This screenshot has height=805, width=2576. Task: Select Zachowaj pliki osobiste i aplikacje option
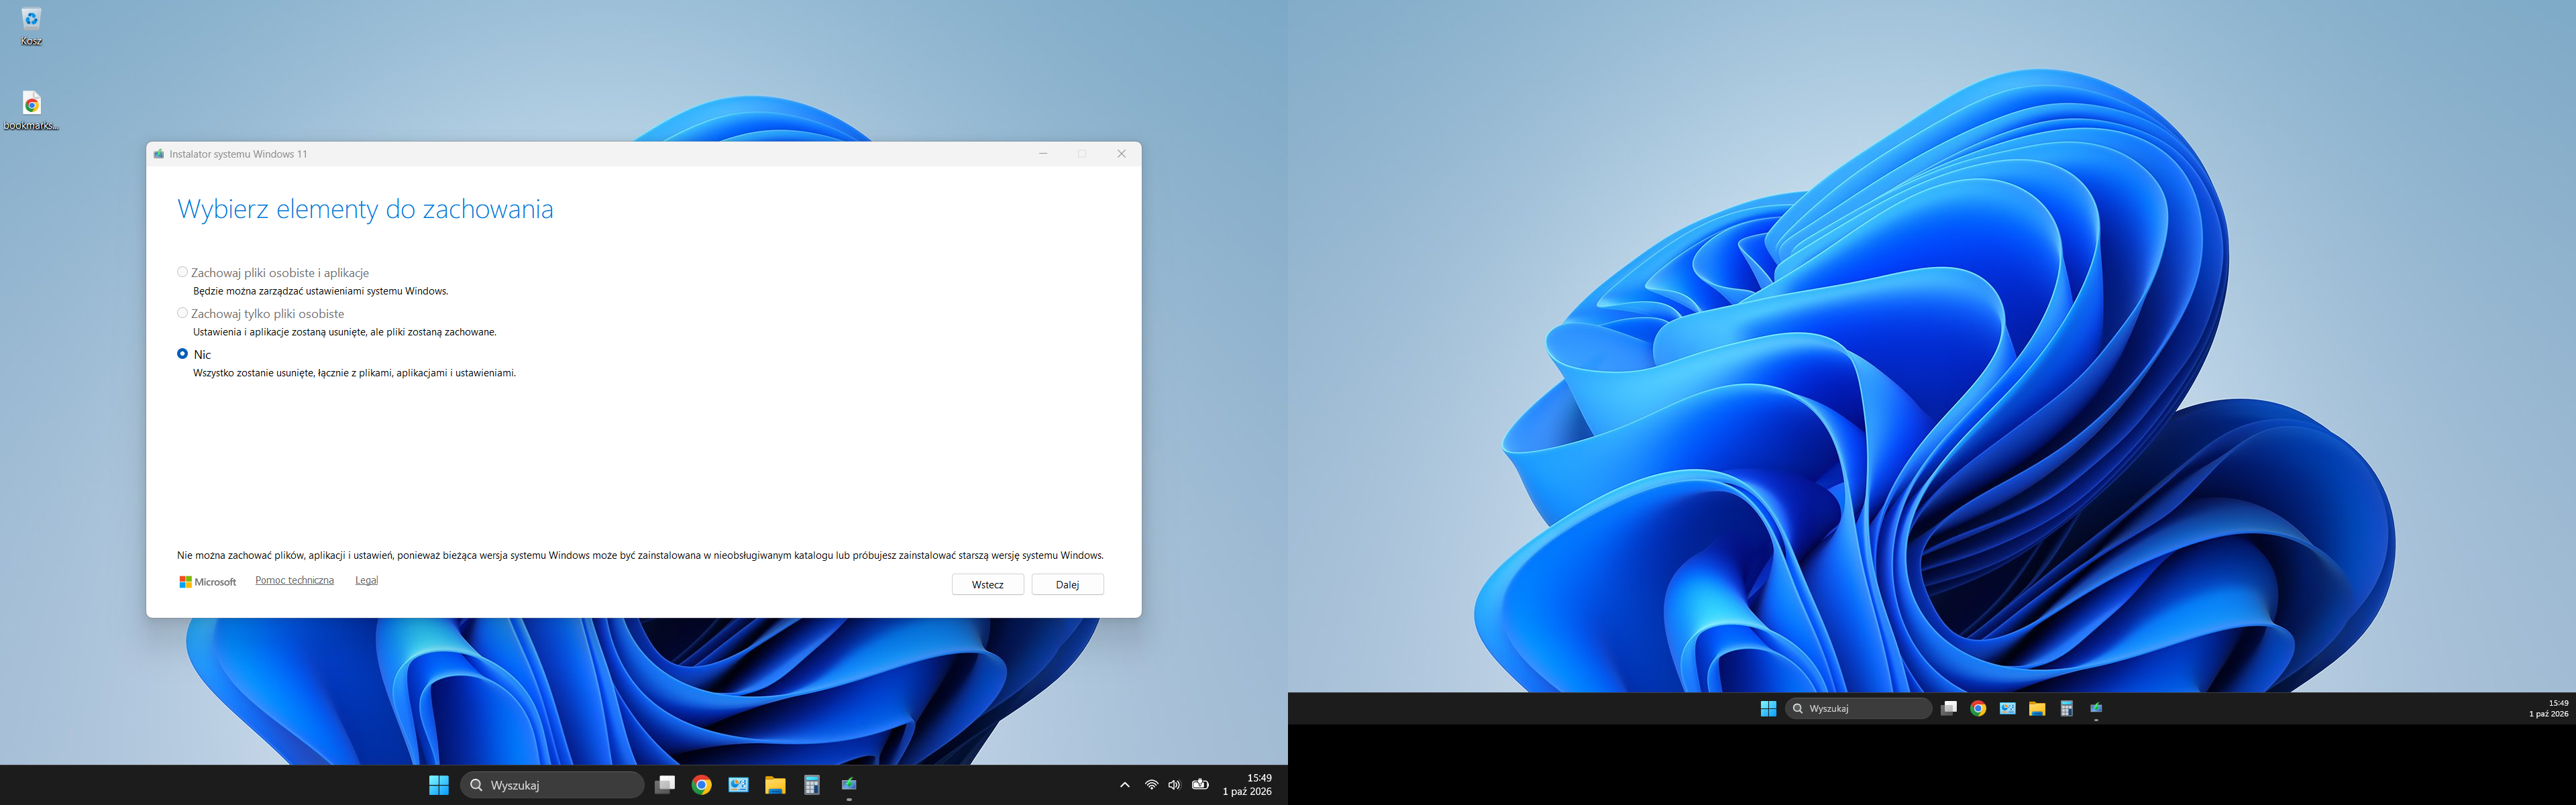tap(182, 272)
